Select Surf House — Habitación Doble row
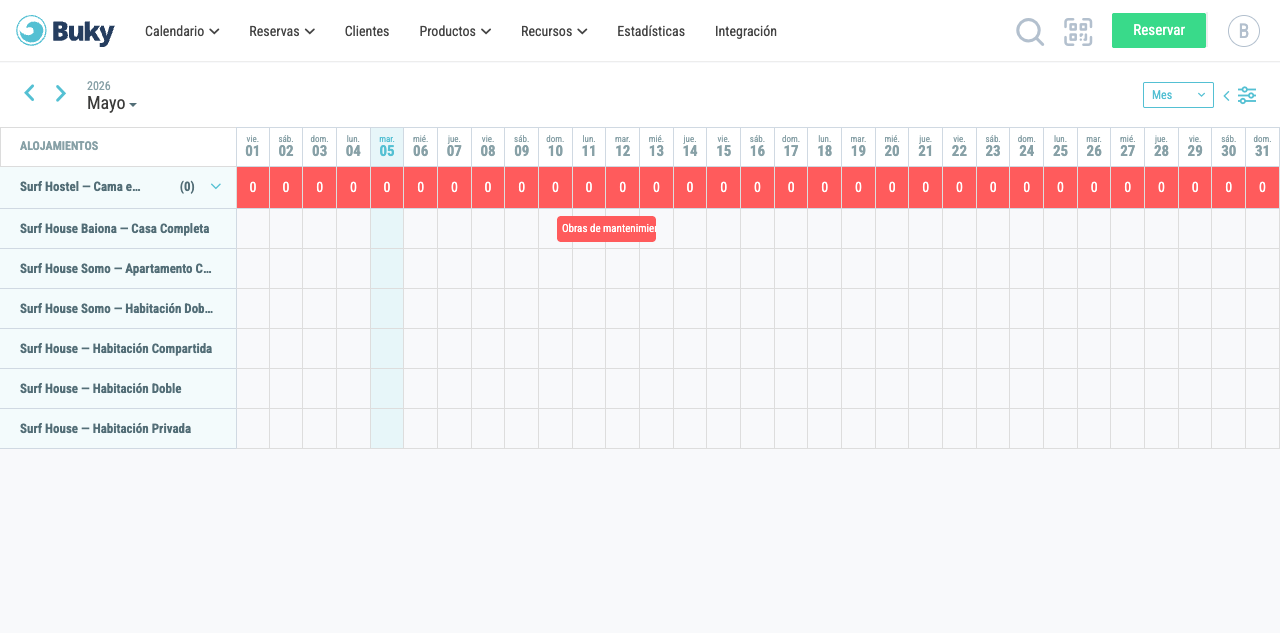This screenshot has width=1280, height=633. (118, 389)
